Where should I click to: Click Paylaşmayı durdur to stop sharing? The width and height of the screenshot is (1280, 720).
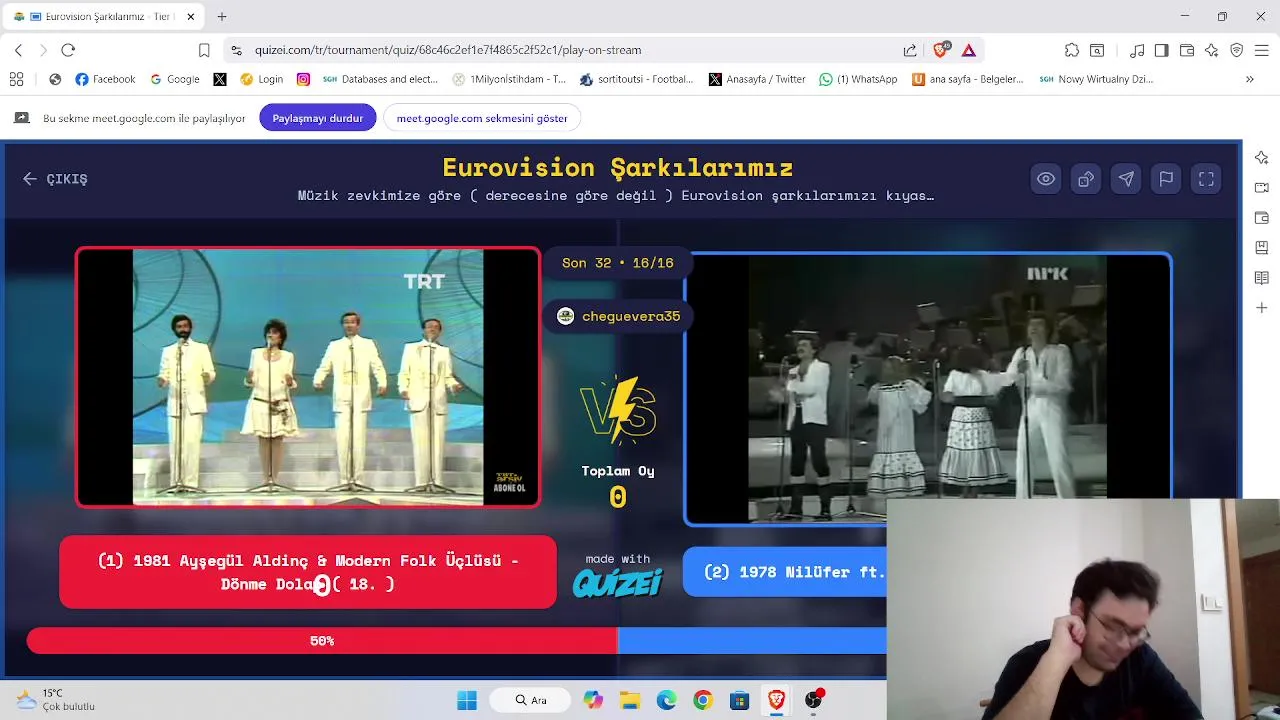[318, 118]
